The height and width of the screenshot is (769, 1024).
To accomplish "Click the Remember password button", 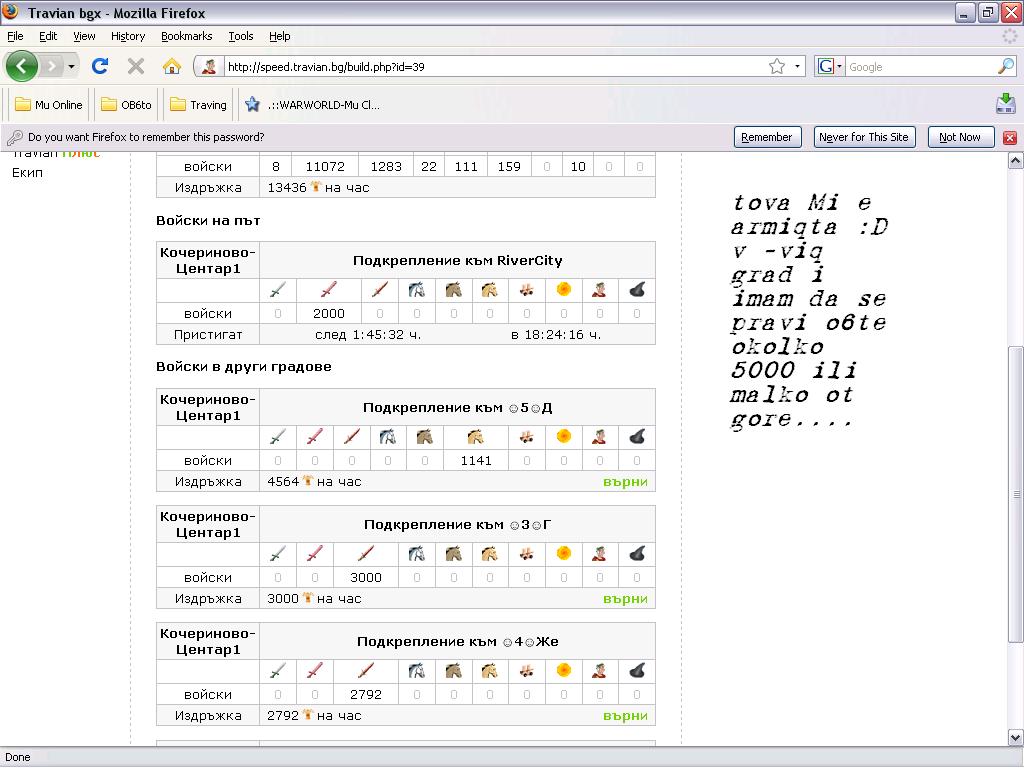I will (x=767, y=138).
